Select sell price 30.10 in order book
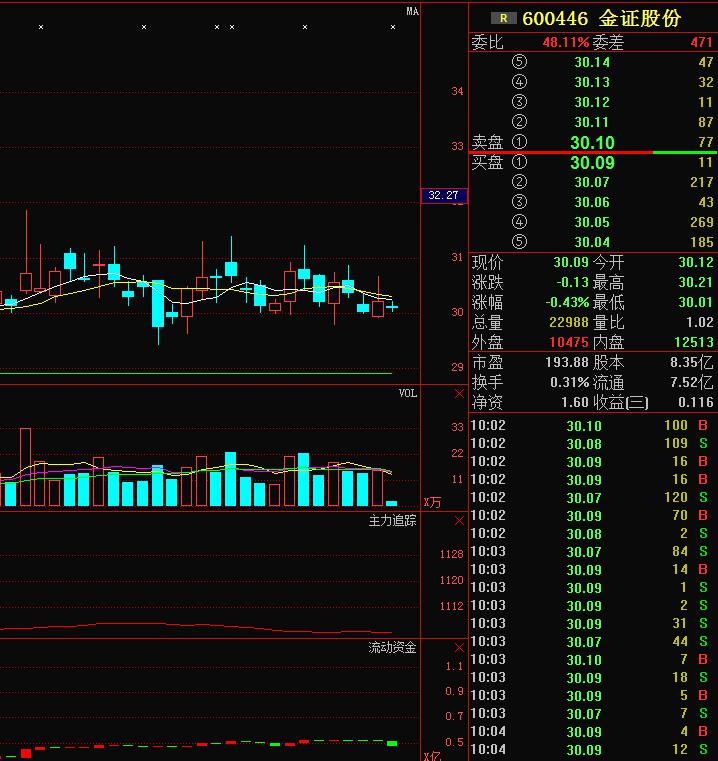This screenshot has width=718, height=761. click(592, 143)
